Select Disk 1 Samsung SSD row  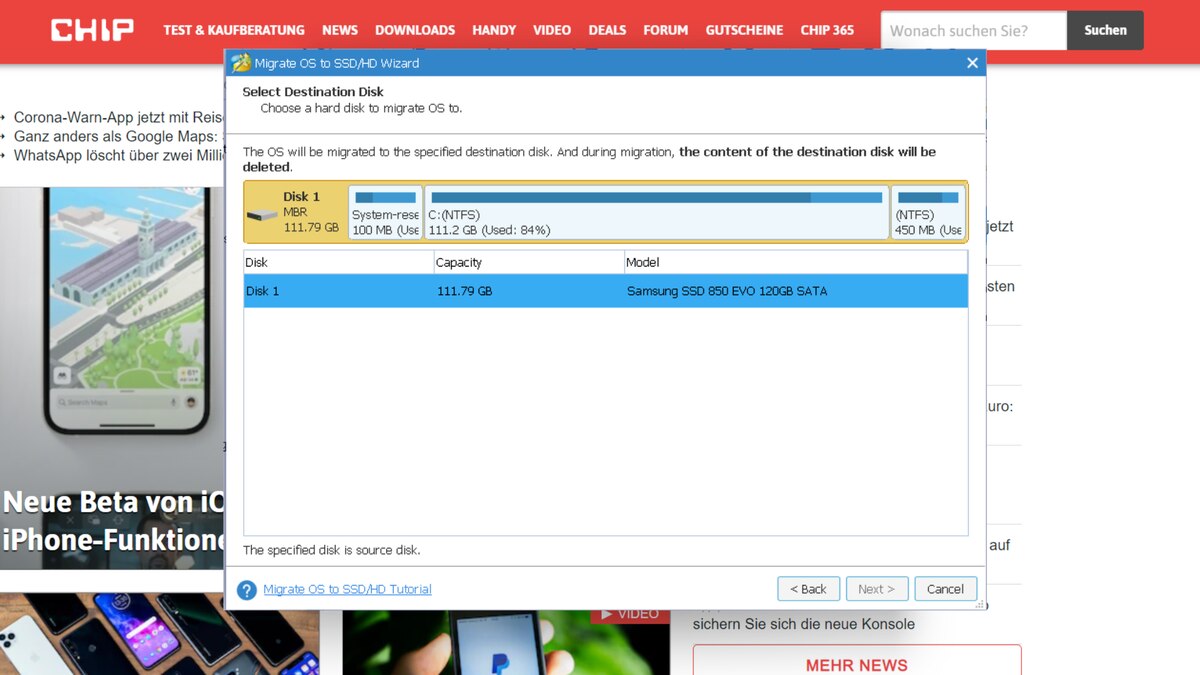coord(605,292)
